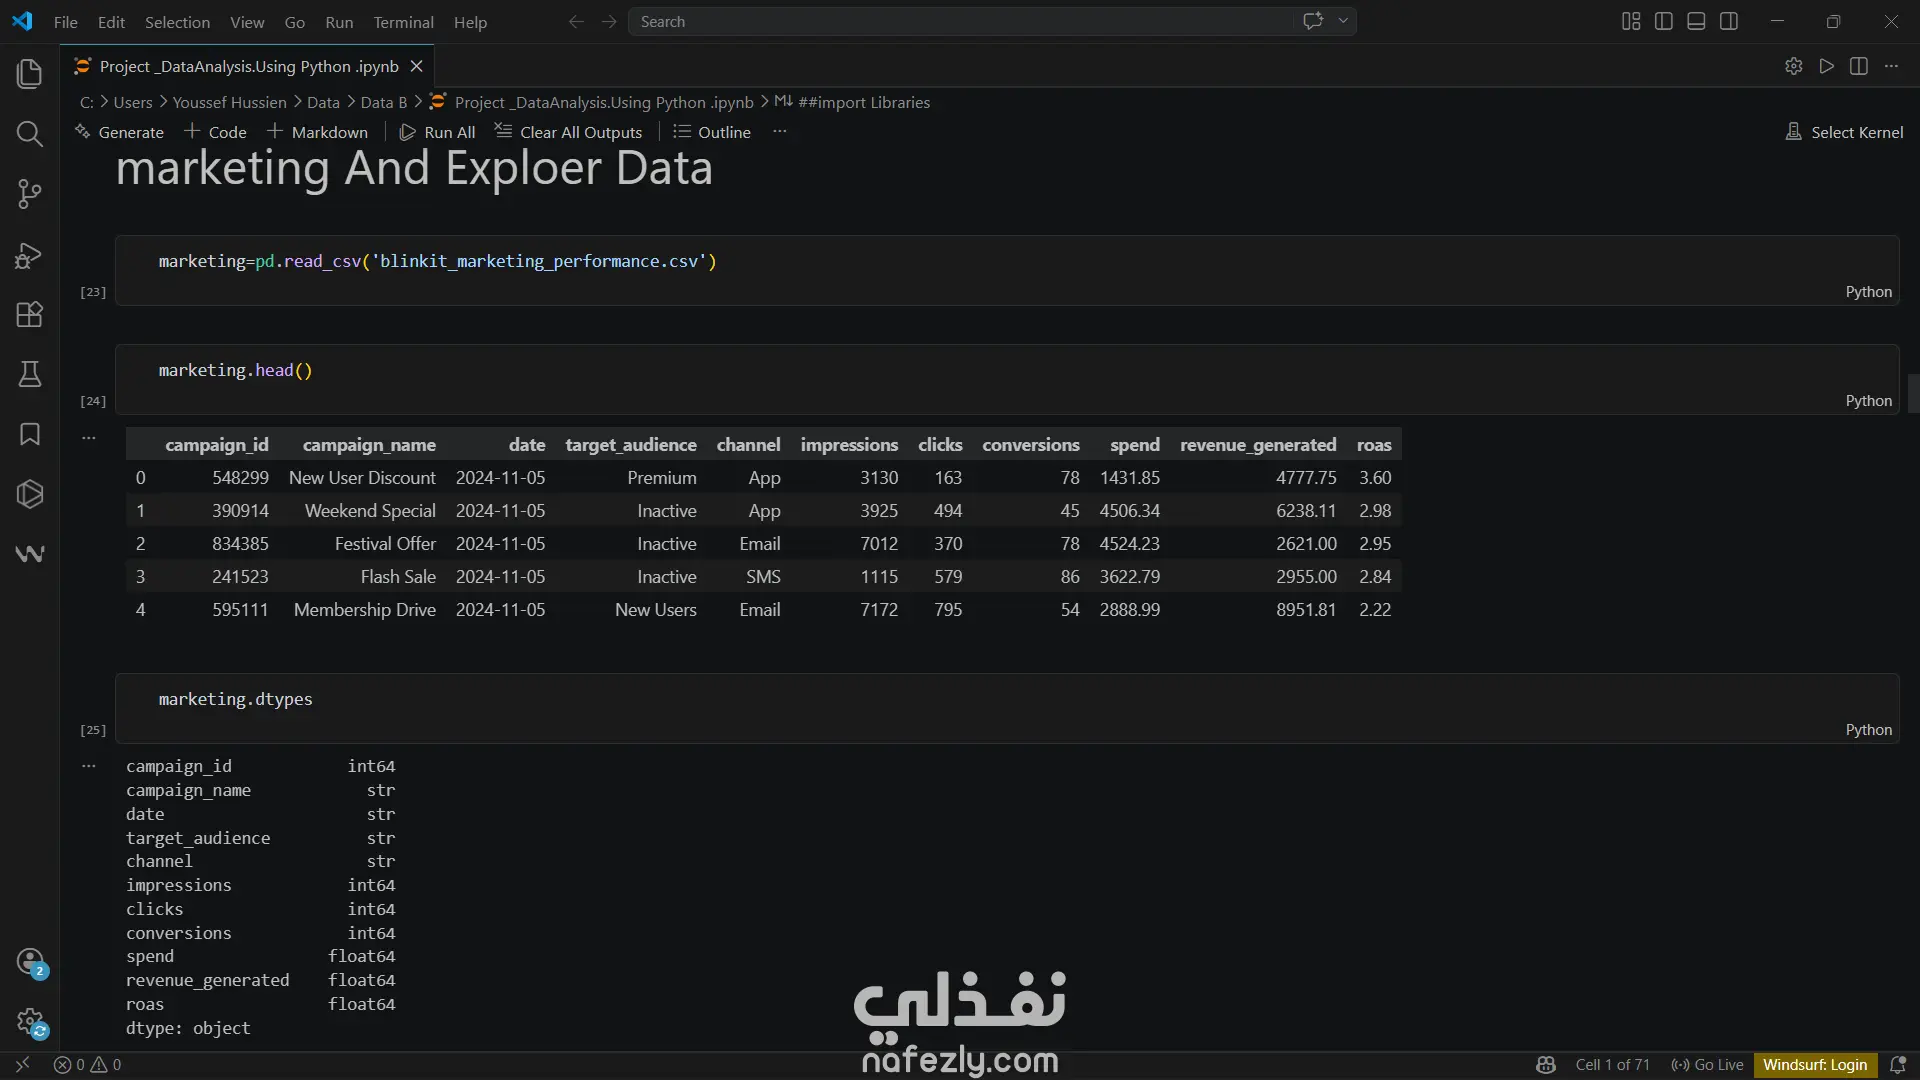Open the File menu
1920x1080 pixels.
(x=66, y=22)
